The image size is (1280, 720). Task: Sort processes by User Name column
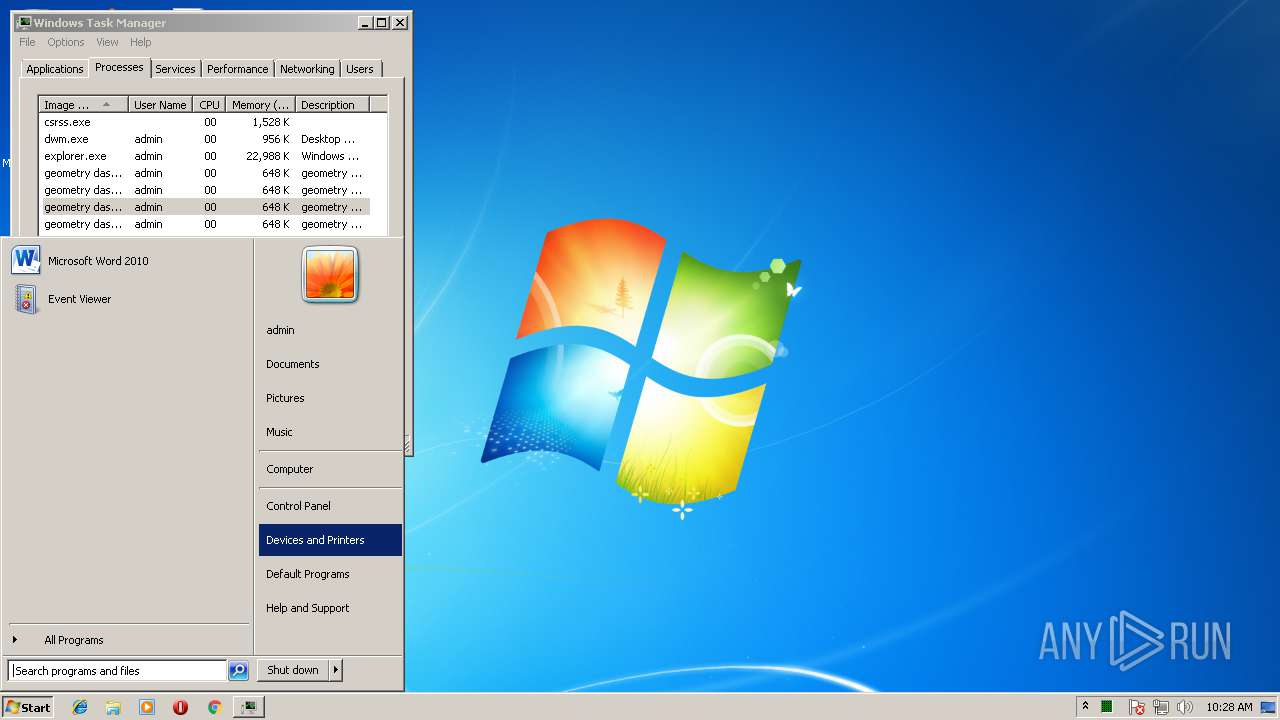[x=160, y=105]
